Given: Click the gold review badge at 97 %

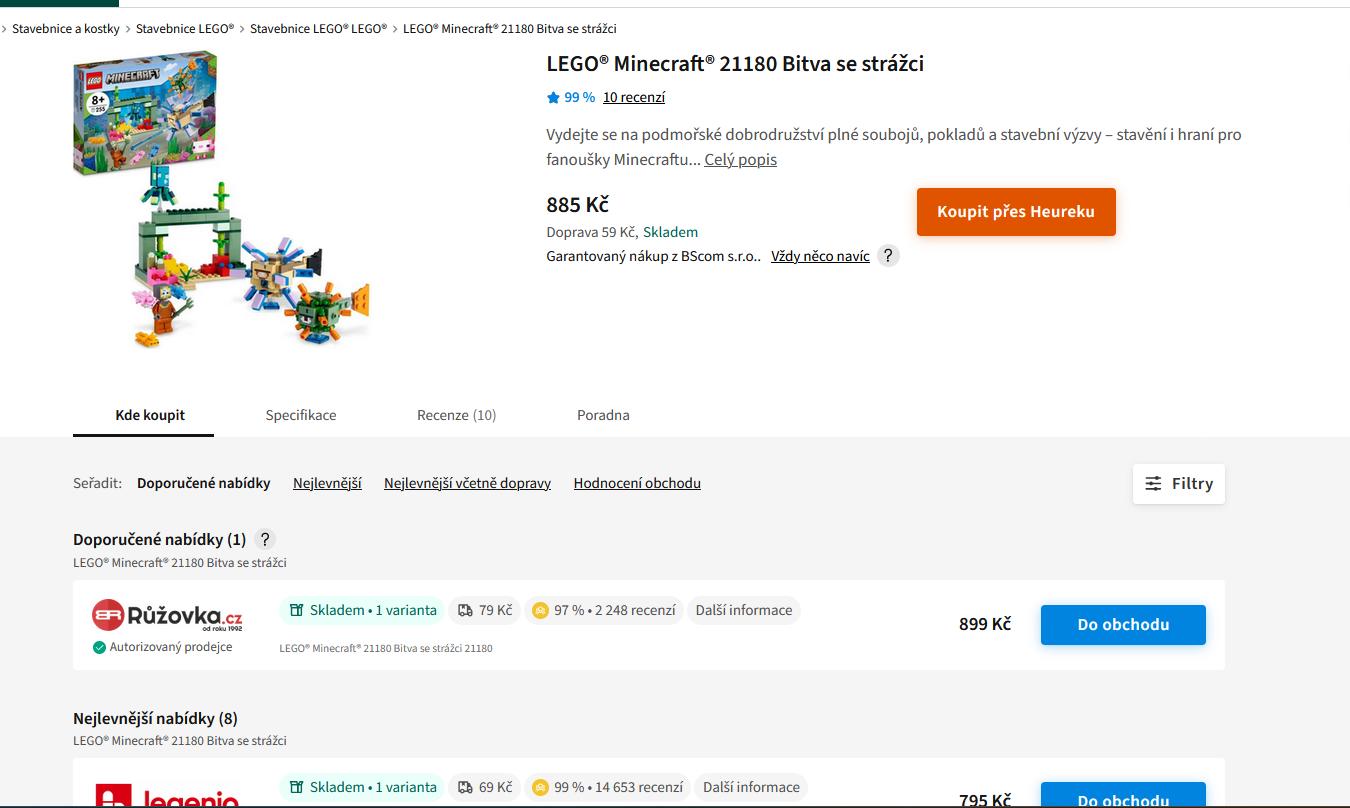Looking at the screenshot, I should (x=540, y=611).
